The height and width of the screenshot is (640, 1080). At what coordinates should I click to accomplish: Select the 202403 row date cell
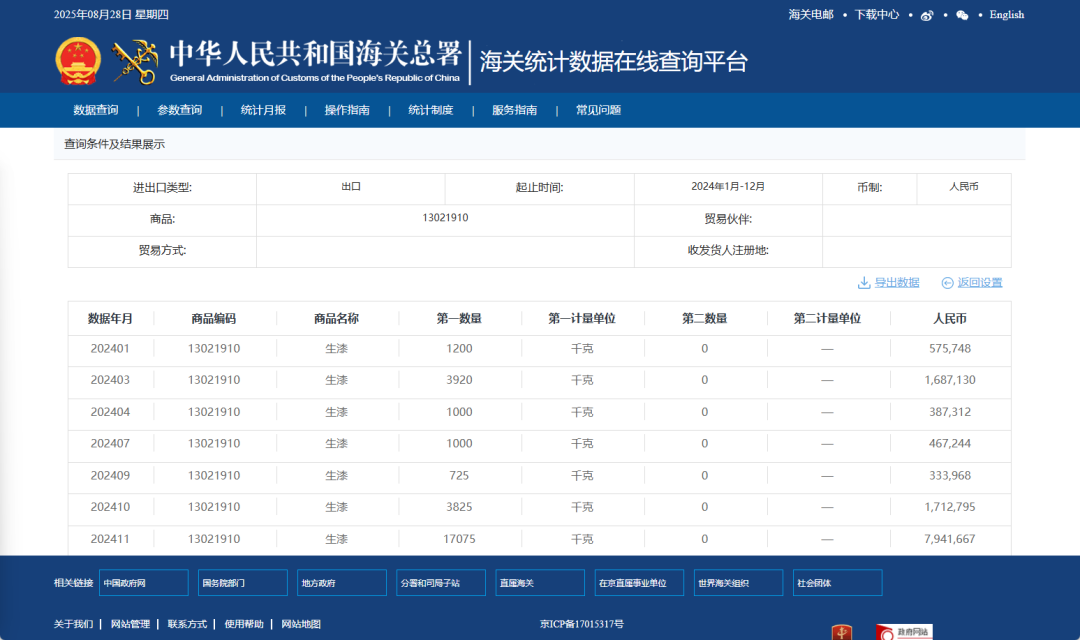tap(110, 380)
